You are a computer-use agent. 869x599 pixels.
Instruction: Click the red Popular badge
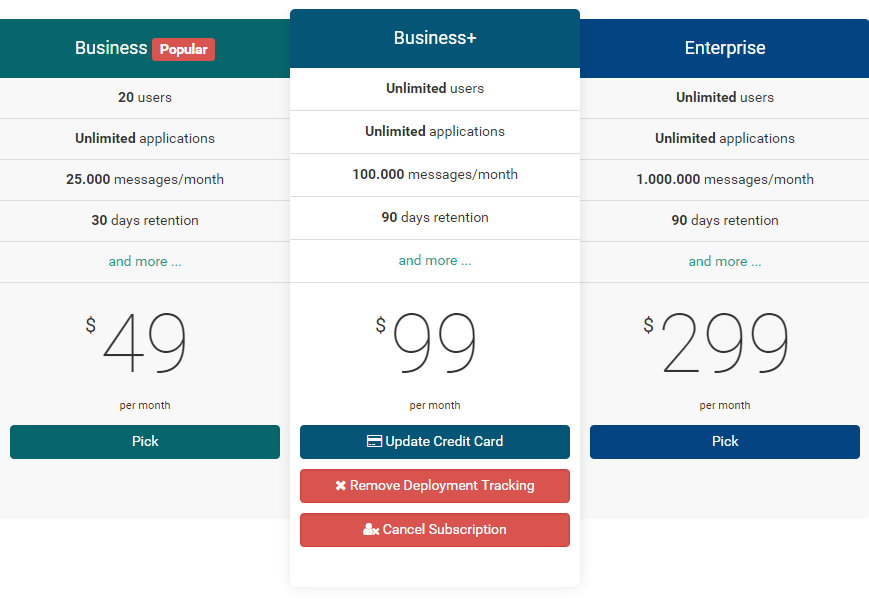tap(183, 49)
